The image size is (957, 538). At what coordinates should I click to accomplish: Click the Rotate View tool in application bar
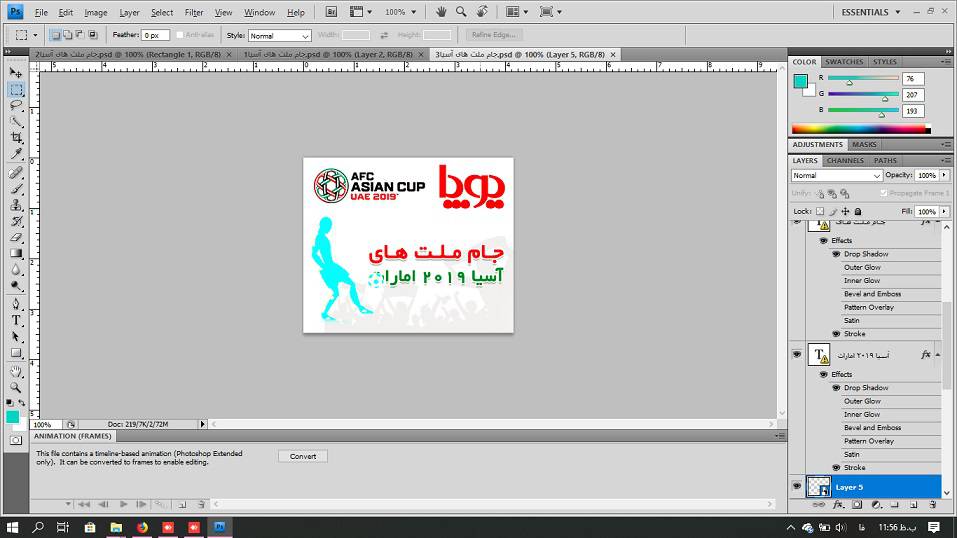point(482,12)
